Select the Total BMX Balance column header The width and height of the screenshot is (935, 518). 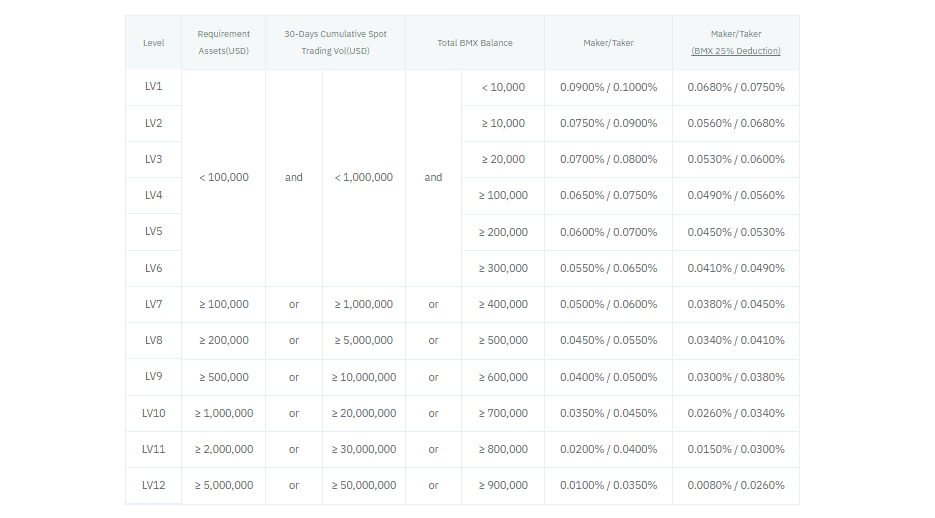(475, 43)
